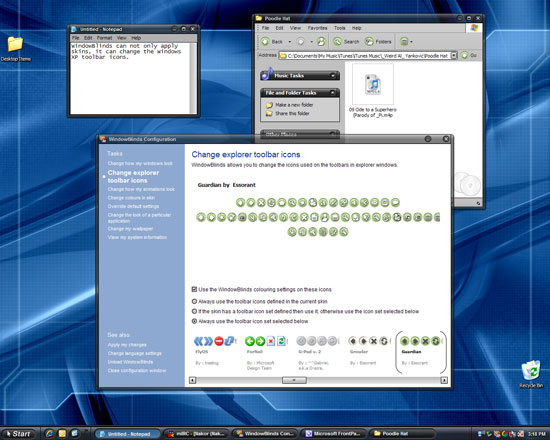The height and width of the screenshot is (440, 550).
Task: Click the left arrow of the icon set scrollbar
Action: tap(193, 380)
